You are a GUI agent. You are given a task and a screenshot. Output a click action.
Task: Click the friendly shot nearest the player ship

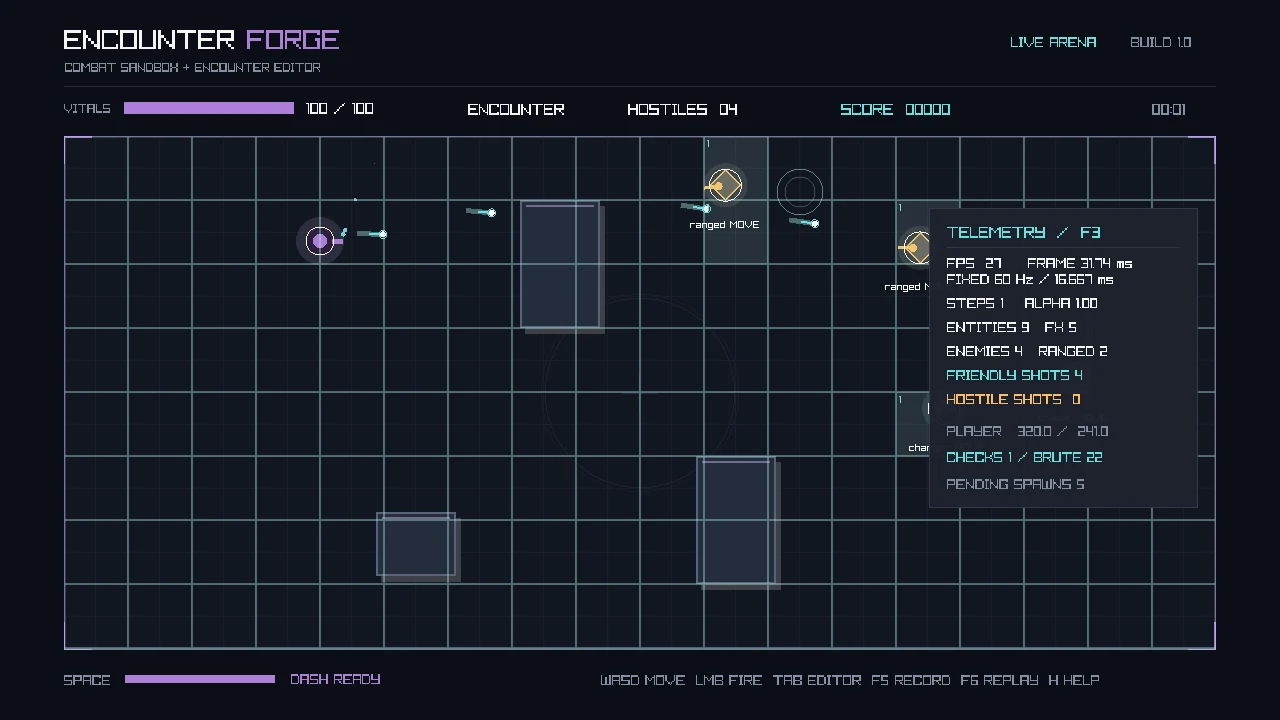click(x=372, y=234)
